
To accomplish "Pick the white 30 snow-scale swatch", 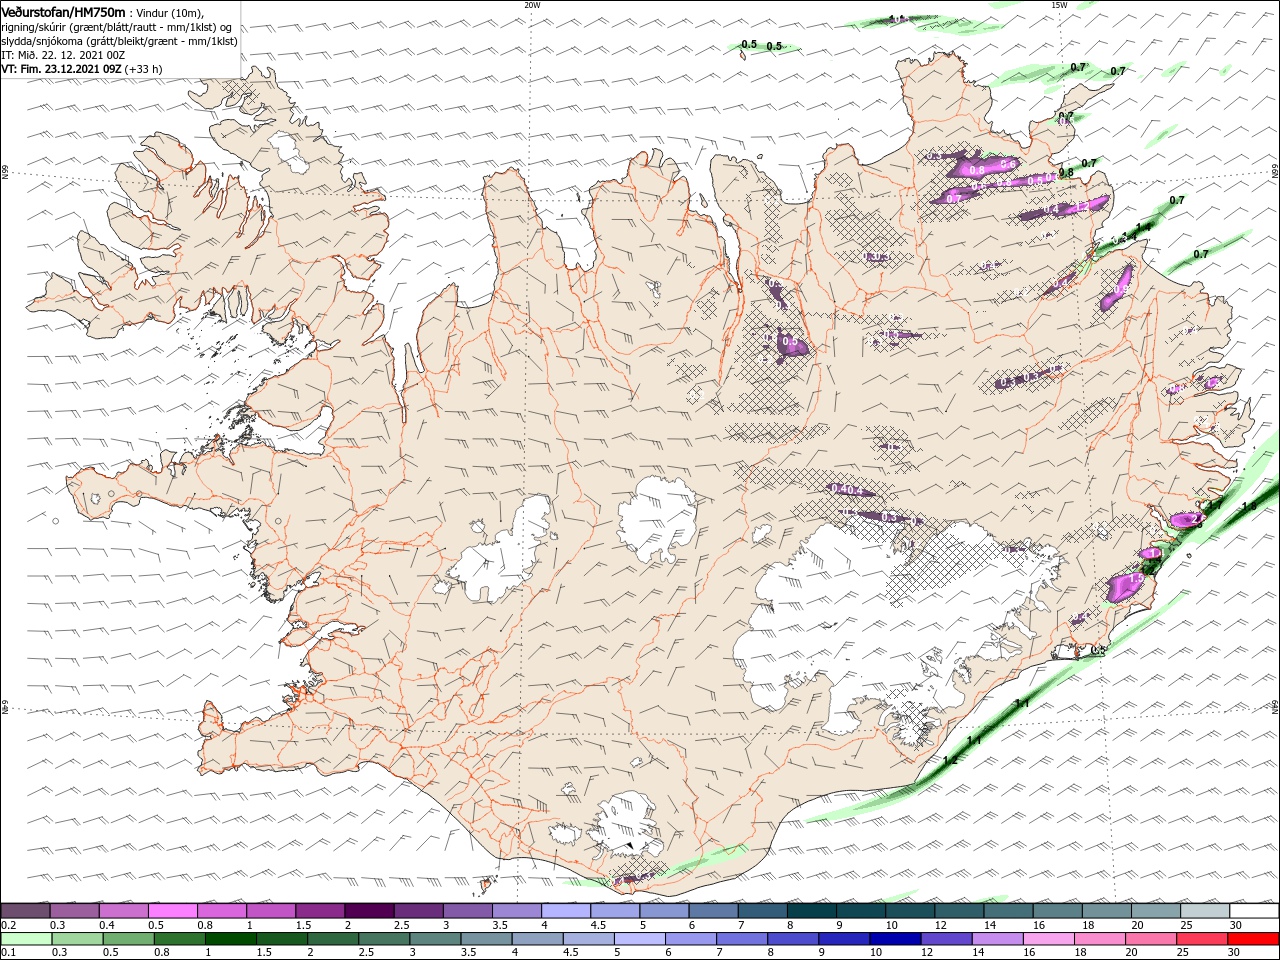I will 1254,911.
